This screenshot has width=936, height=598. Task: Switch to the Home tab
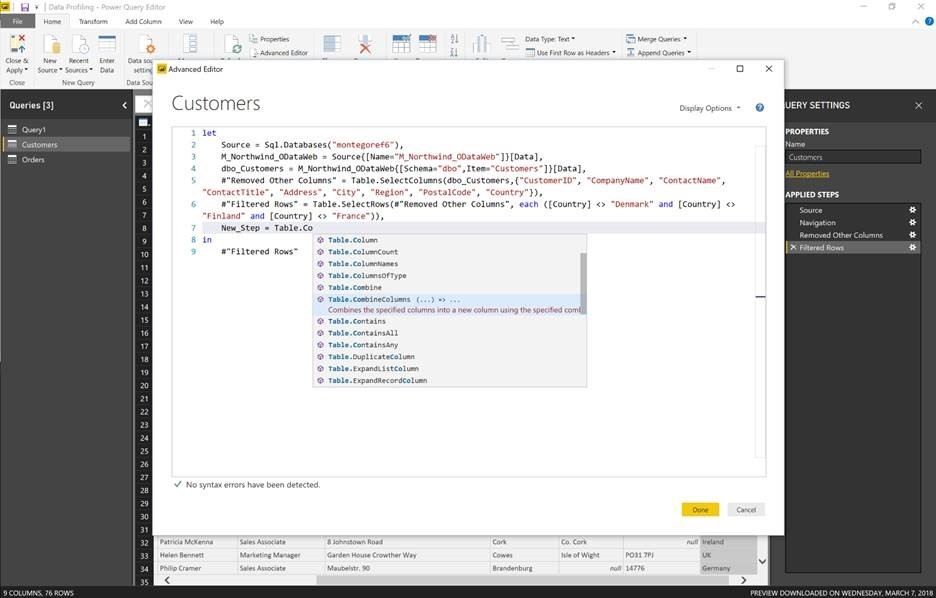click(x=52, y=21)
